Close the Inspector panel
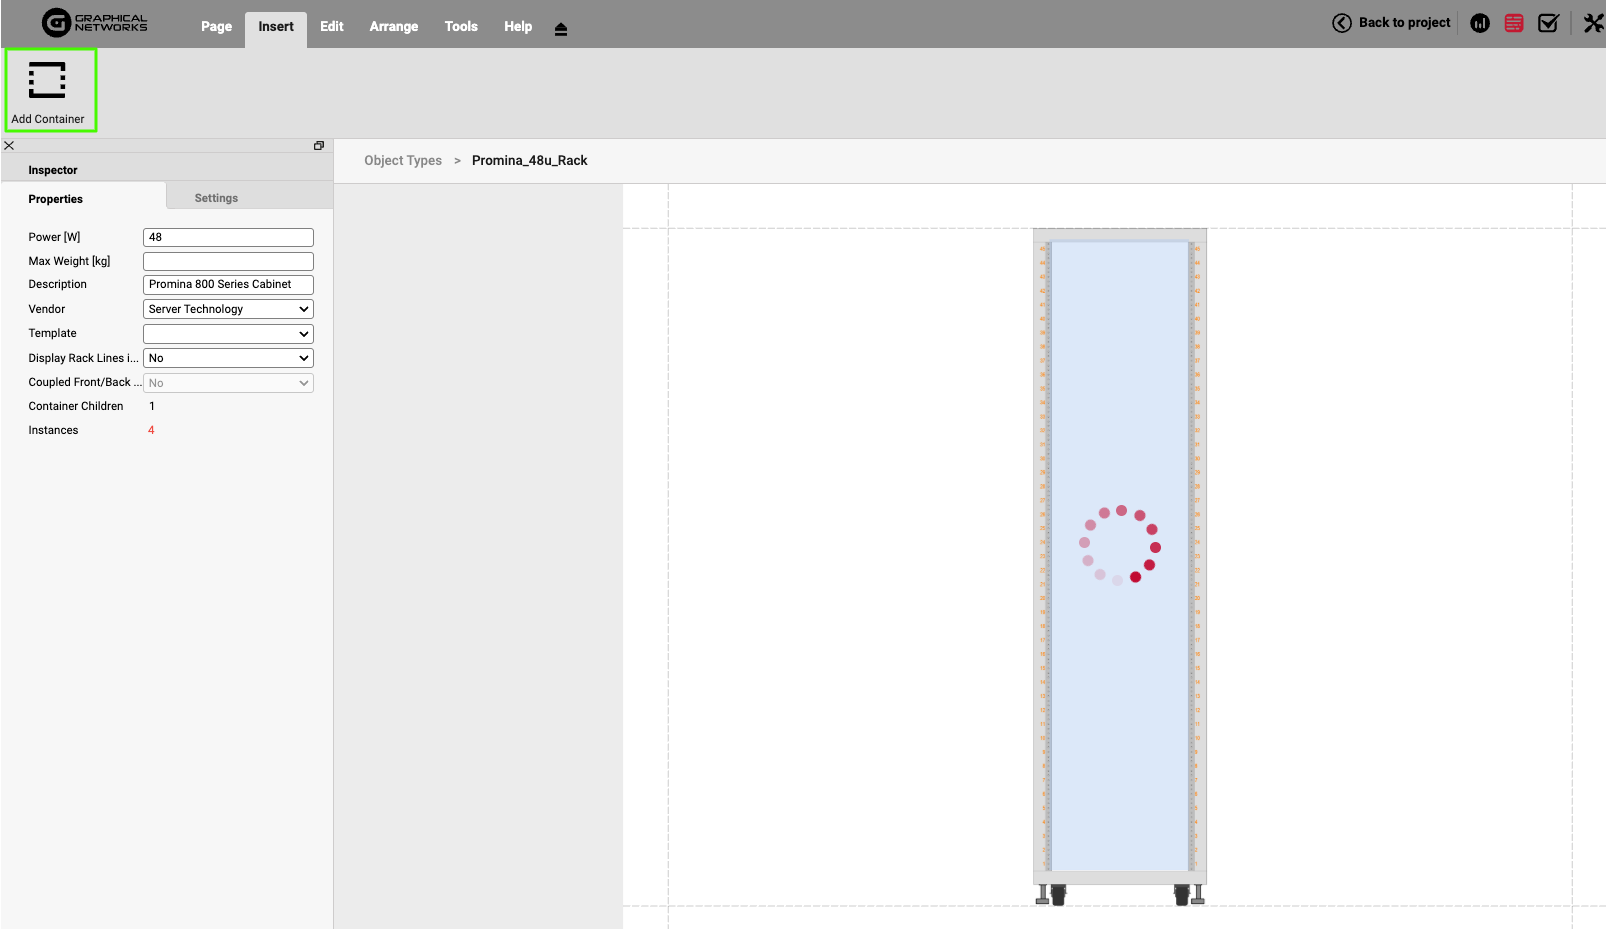Viewport: 1606px width, 929px height. point(9,146)
